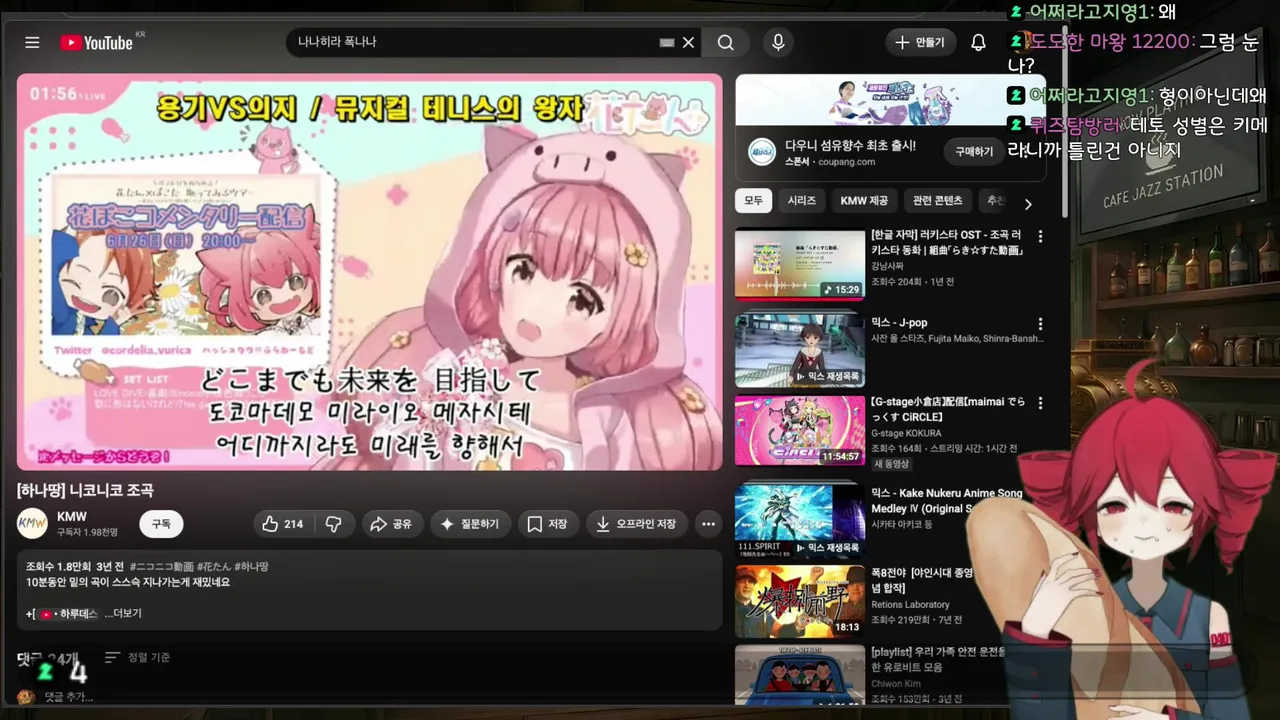Open comment sort 정렬 기준 dropdown
Image resolution: width=1280 pixels, height=720 pixels.
tap(137, 657)
